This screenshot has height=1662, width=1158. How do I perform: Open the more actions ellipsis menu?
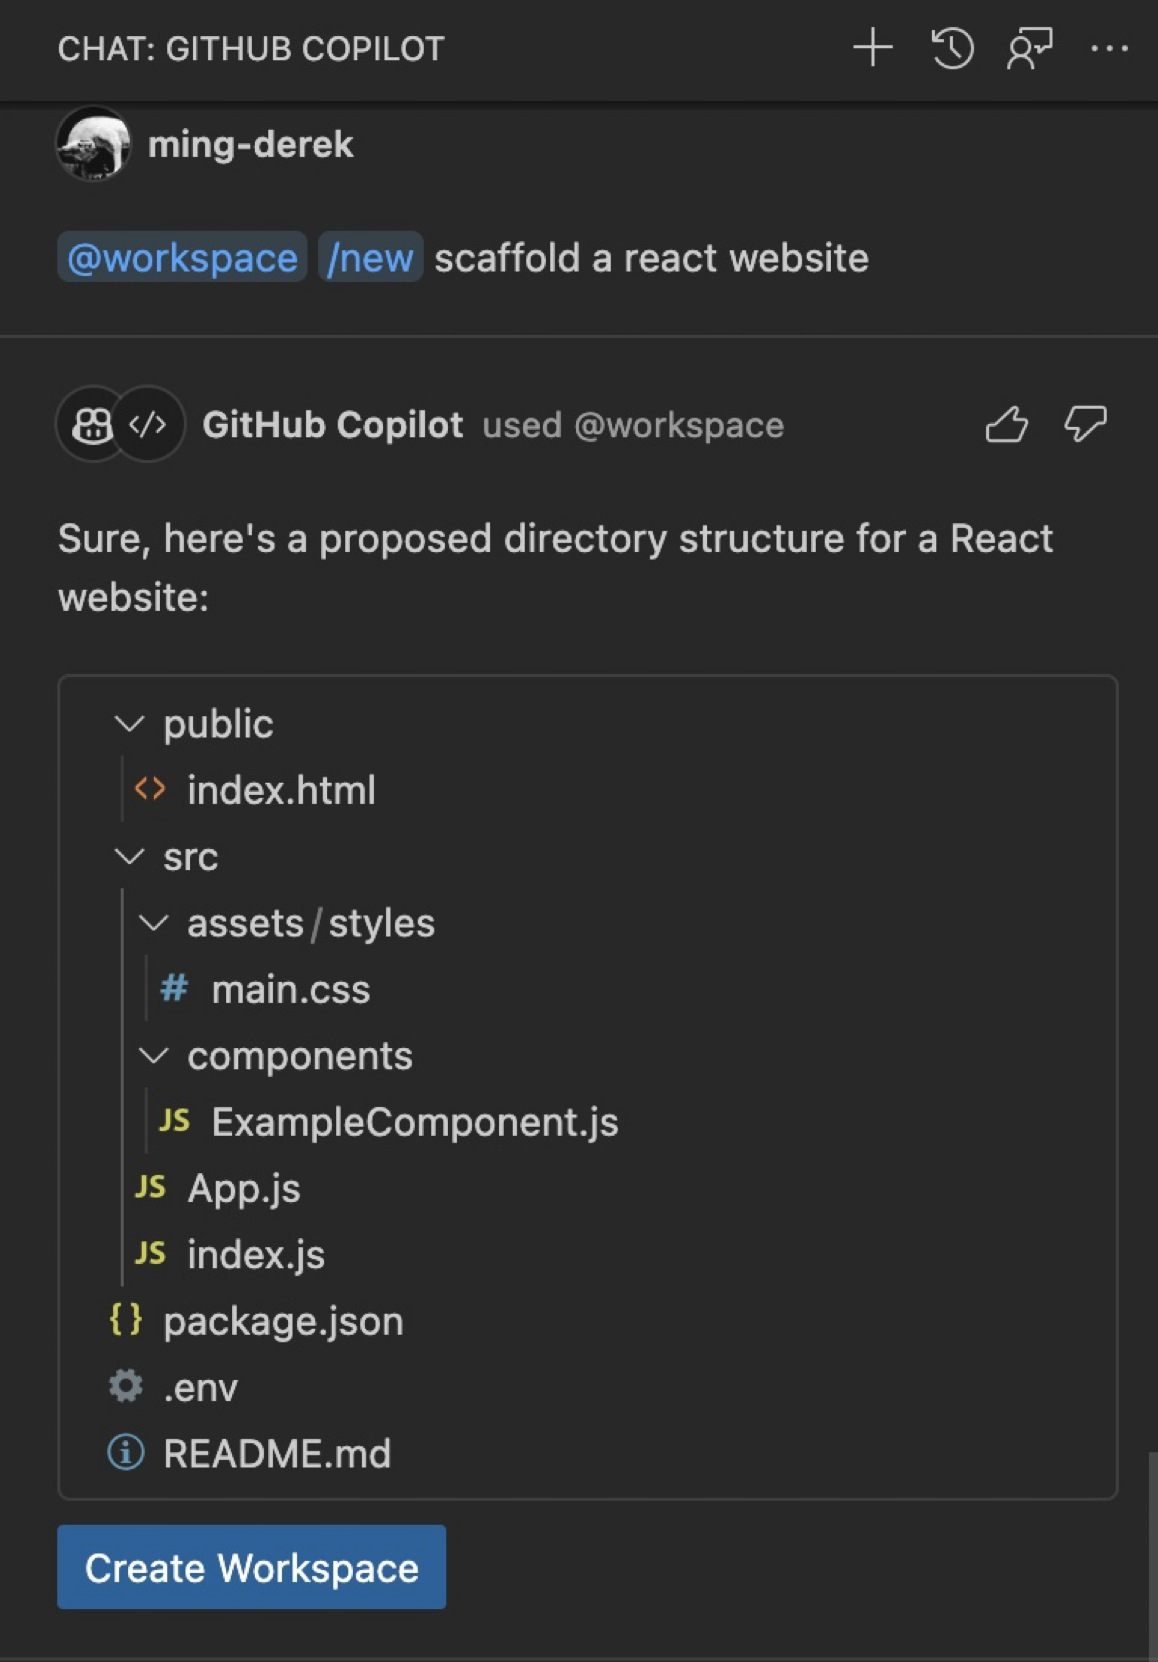tap(1108, 47)
